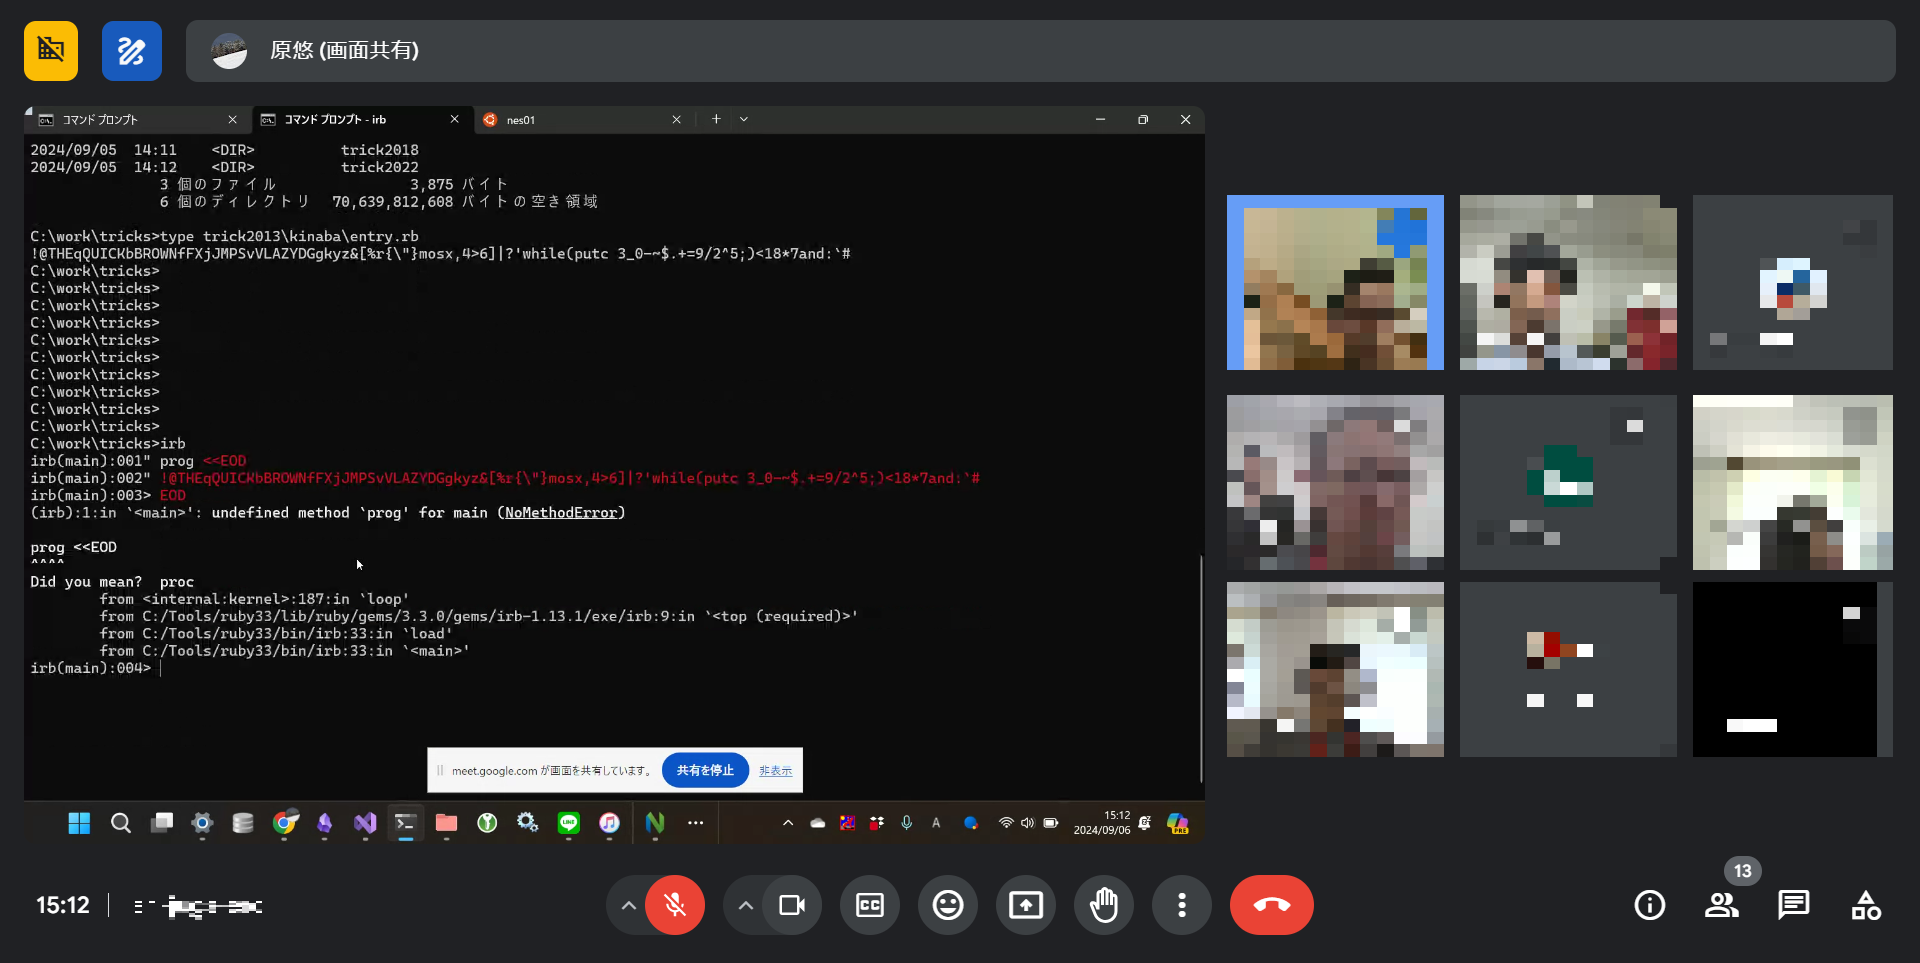1920x963 pixels.
Task: Click the present screen icon
Action: (x=1026, y=905)
